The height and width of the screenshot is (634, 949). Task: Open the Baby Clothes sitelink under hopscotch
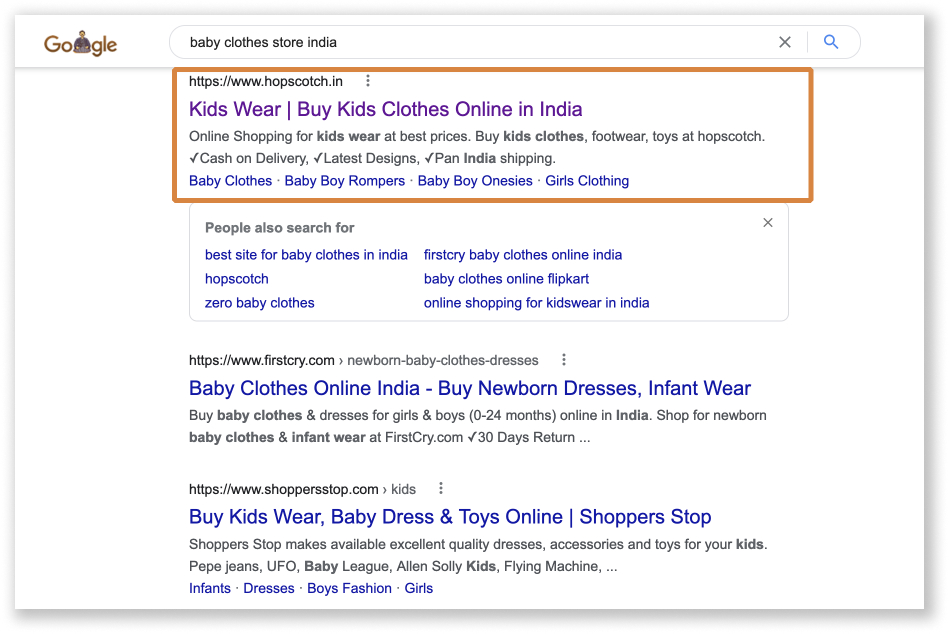click(231, 181)
